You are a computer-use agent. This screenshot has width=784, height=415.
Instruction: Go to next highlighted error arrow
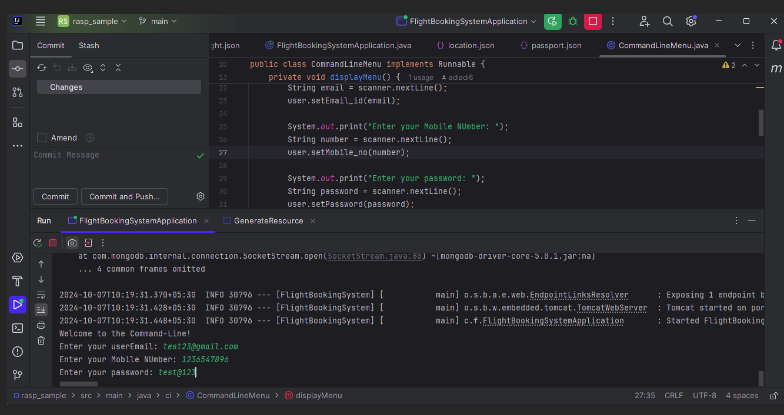click(x=757, y=66)
